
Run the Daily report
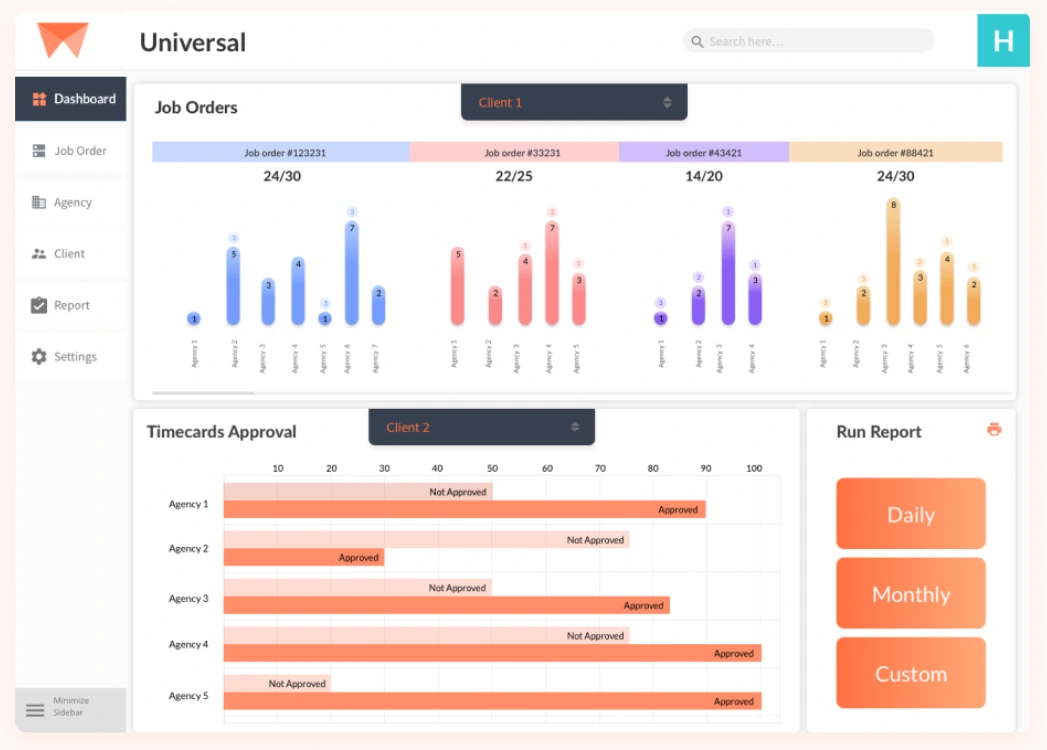[x=911, y=514]
